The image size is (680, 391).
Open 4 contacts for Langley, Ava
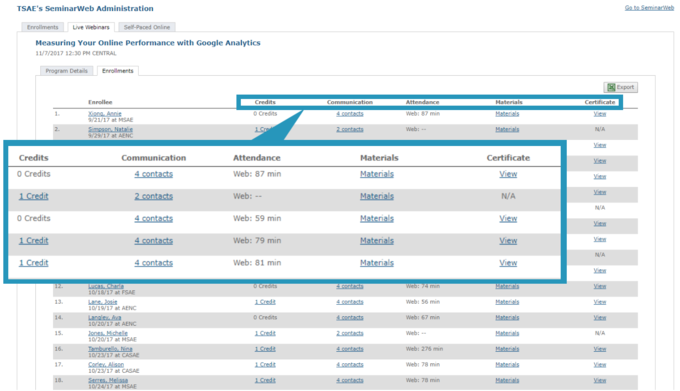pos(350,317)
